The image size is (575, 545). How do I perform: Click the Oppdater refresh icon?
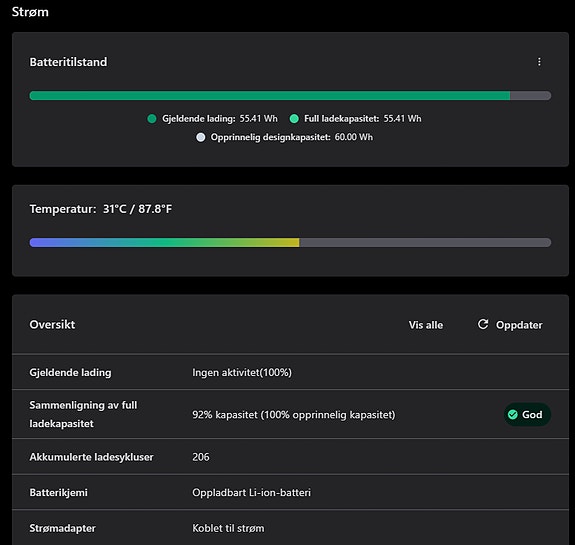(x=483, y=324)
